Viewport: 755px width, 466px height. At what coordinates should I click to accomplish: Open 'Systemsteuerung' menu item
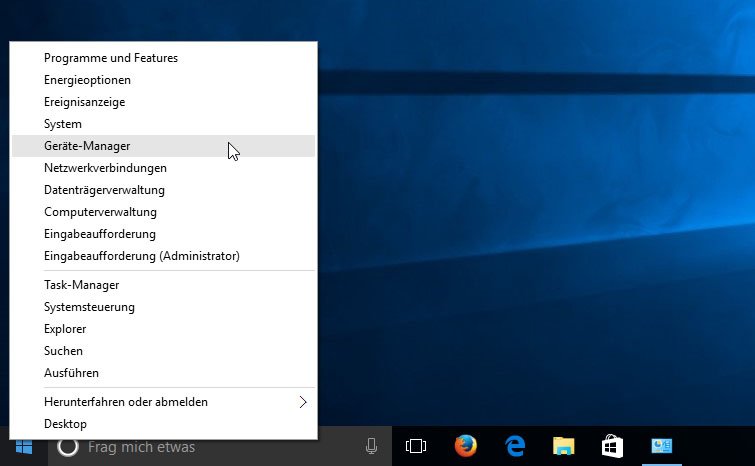coord(89,307)
